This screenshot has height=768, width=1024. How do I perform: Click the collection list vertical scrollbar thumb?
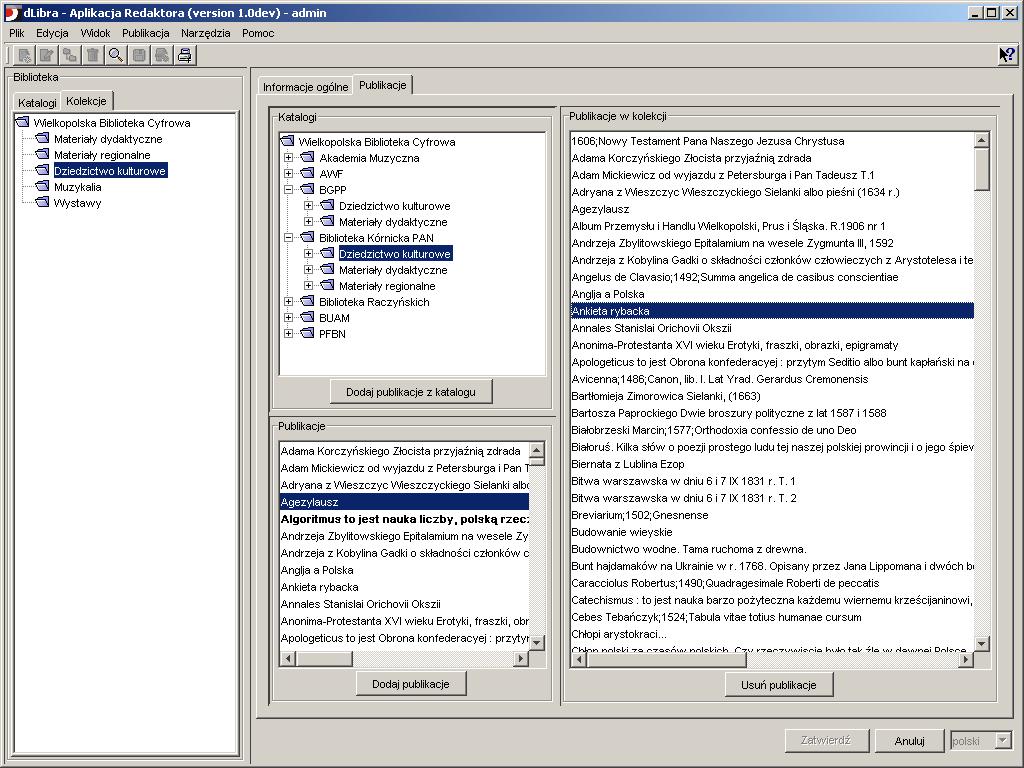click(x=982, y=170)
